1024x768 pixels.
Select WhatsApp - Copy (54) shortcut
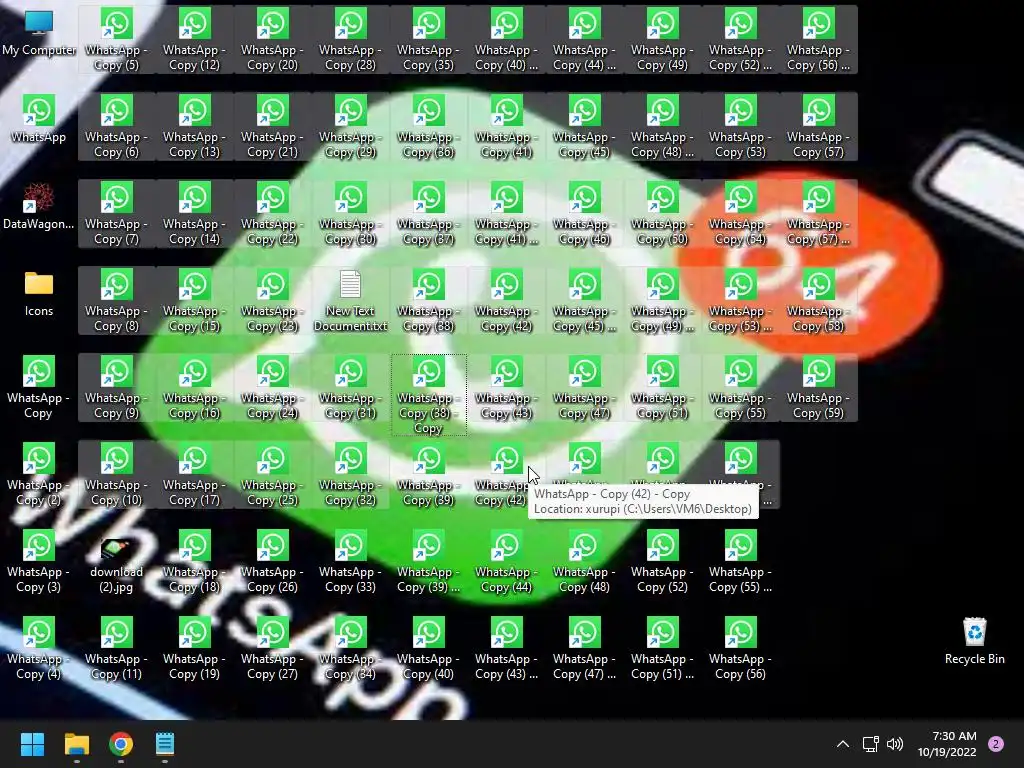[x=740, y=214]
